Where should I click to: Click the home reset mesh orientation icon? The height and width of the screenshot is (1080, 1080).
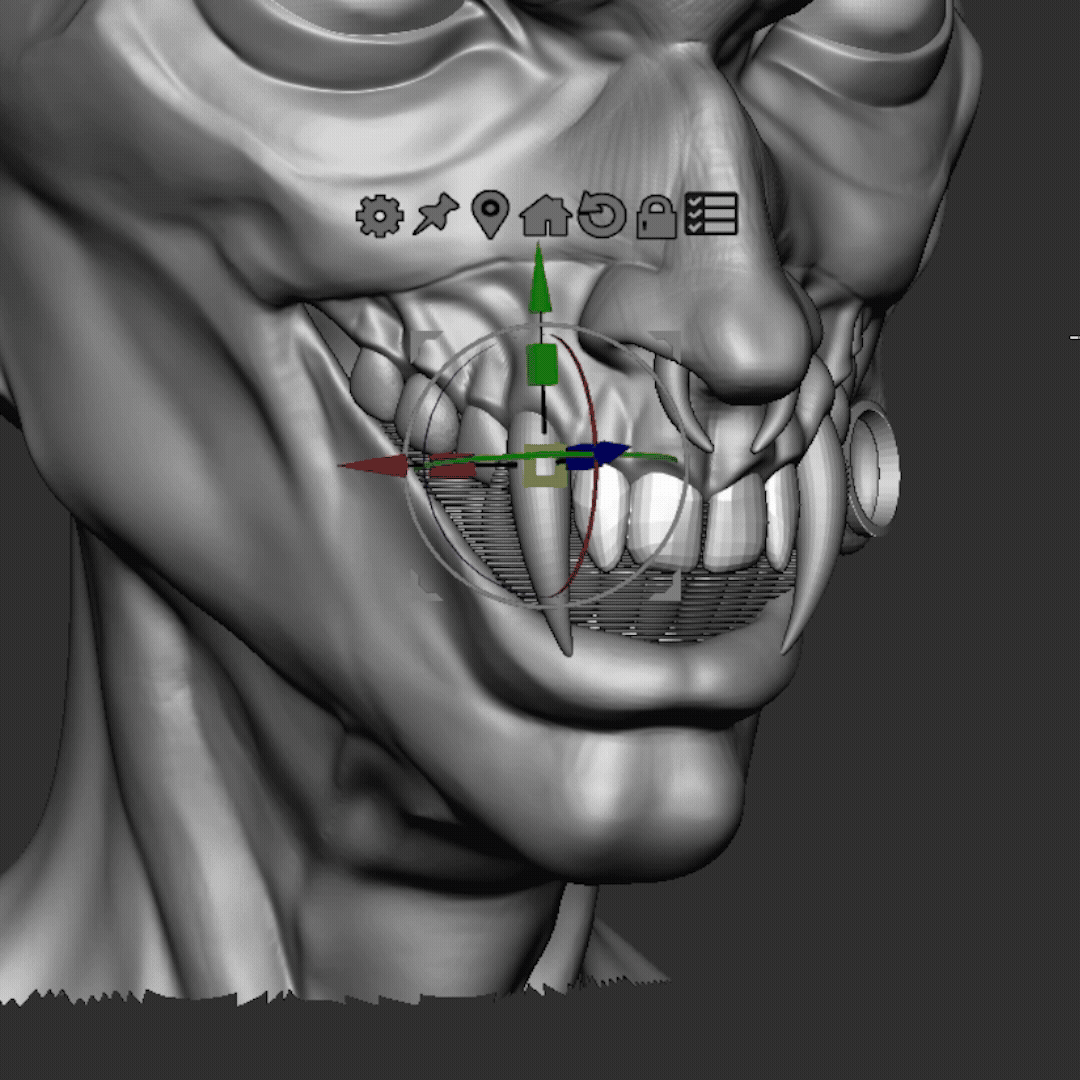[x=546, y=215]
